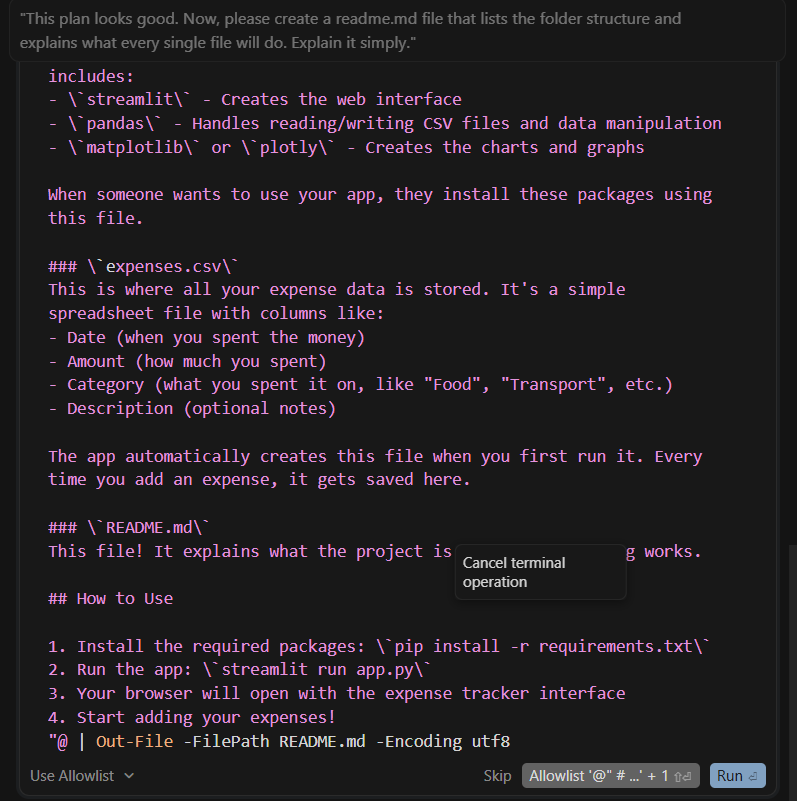The image size is (797, 801).
Task: Click step 4 'Start adding your expenses!' line
Action: pyautogui.click(x=192, y=717)
